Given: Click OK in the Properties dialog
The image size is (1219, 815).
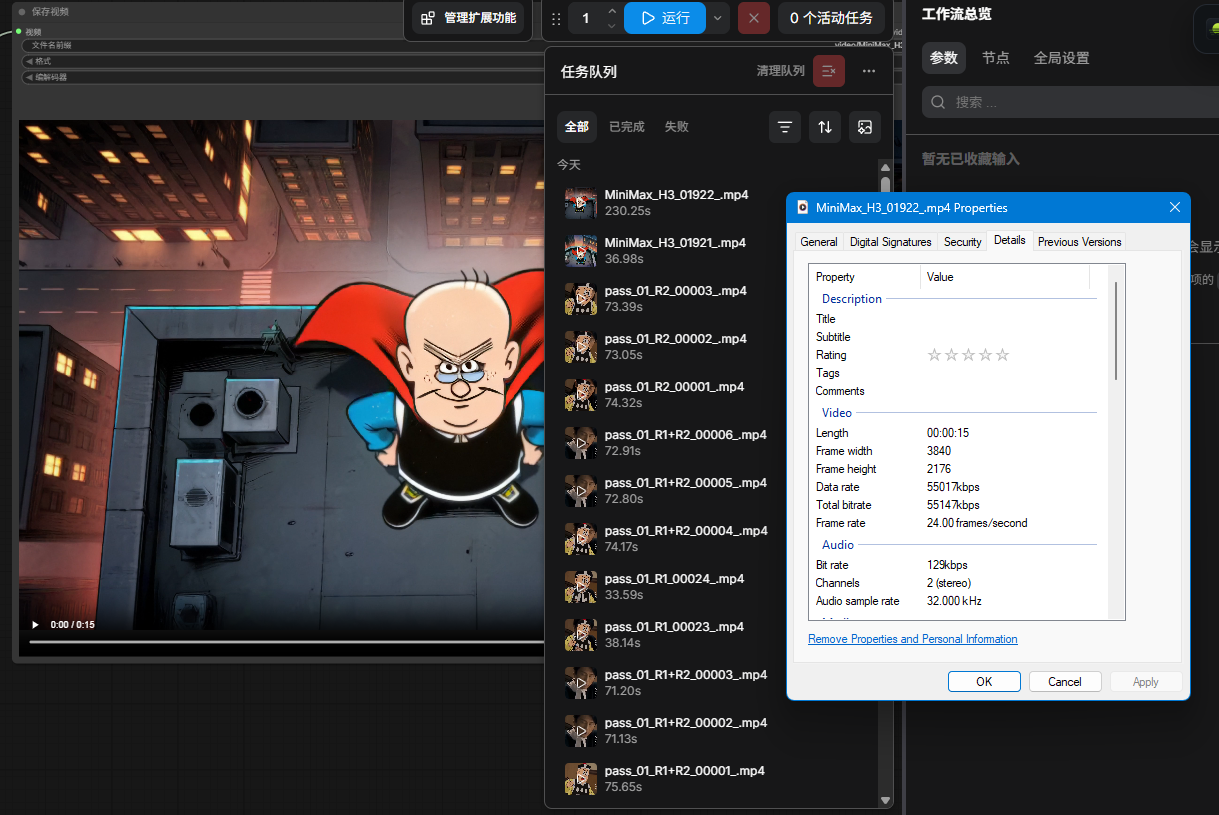Looking at the screenshot, I should (x=984, y=682).
